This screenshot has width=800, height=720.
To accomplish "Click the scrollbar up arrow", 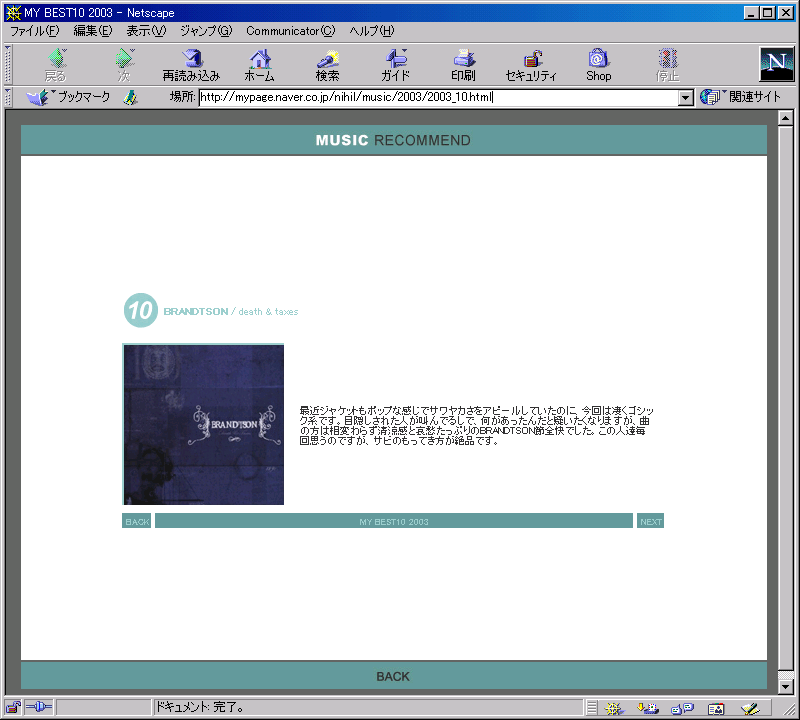I will point(786,118).
